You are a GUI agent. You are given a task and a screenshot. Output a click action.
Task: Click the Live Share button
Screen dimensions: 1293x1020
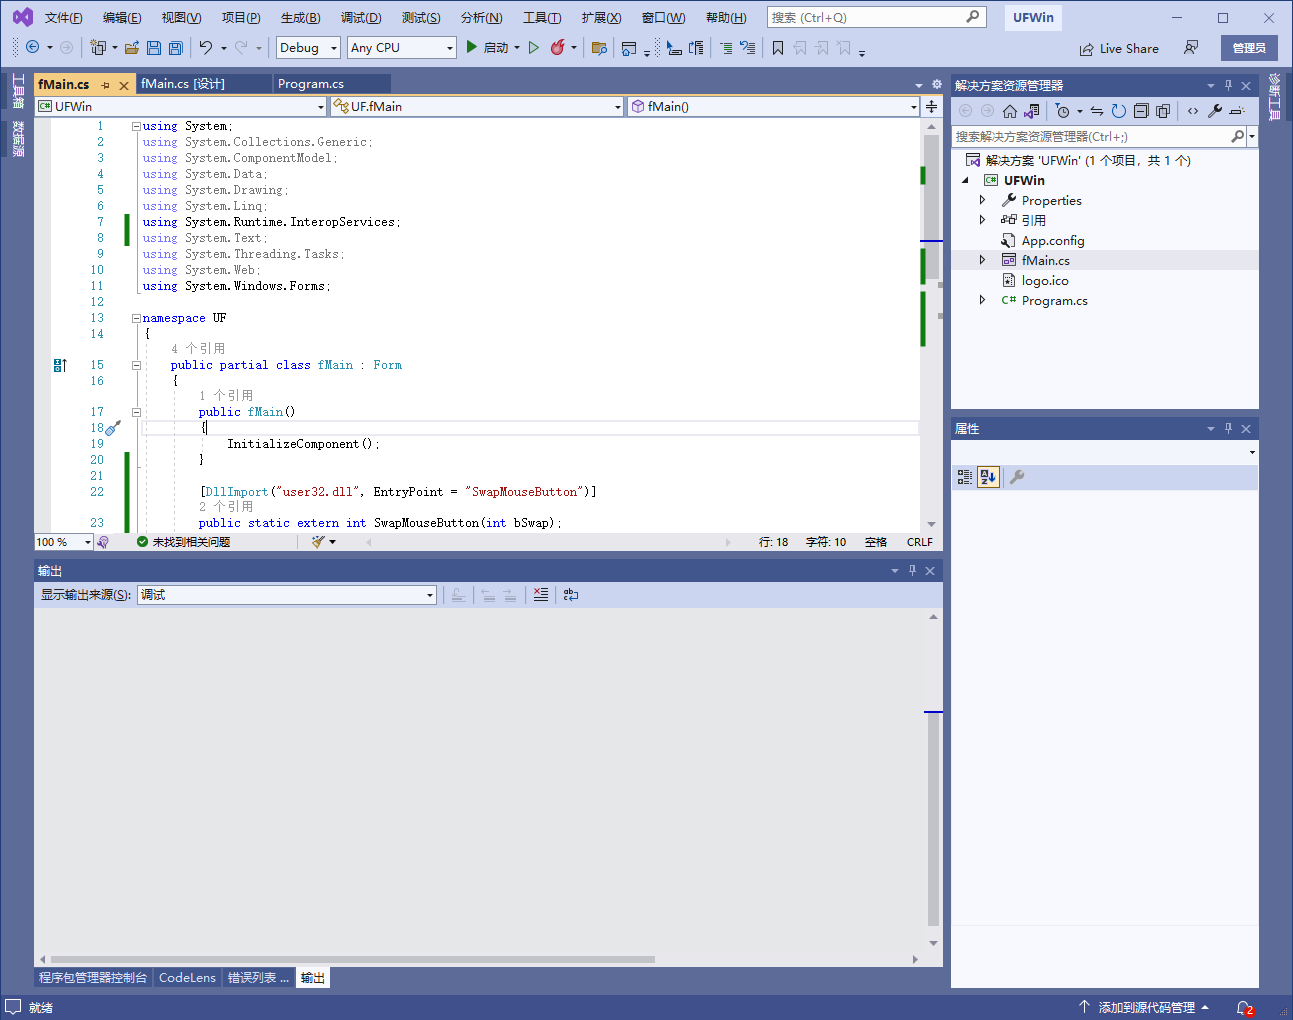[x=1119, y=48]
